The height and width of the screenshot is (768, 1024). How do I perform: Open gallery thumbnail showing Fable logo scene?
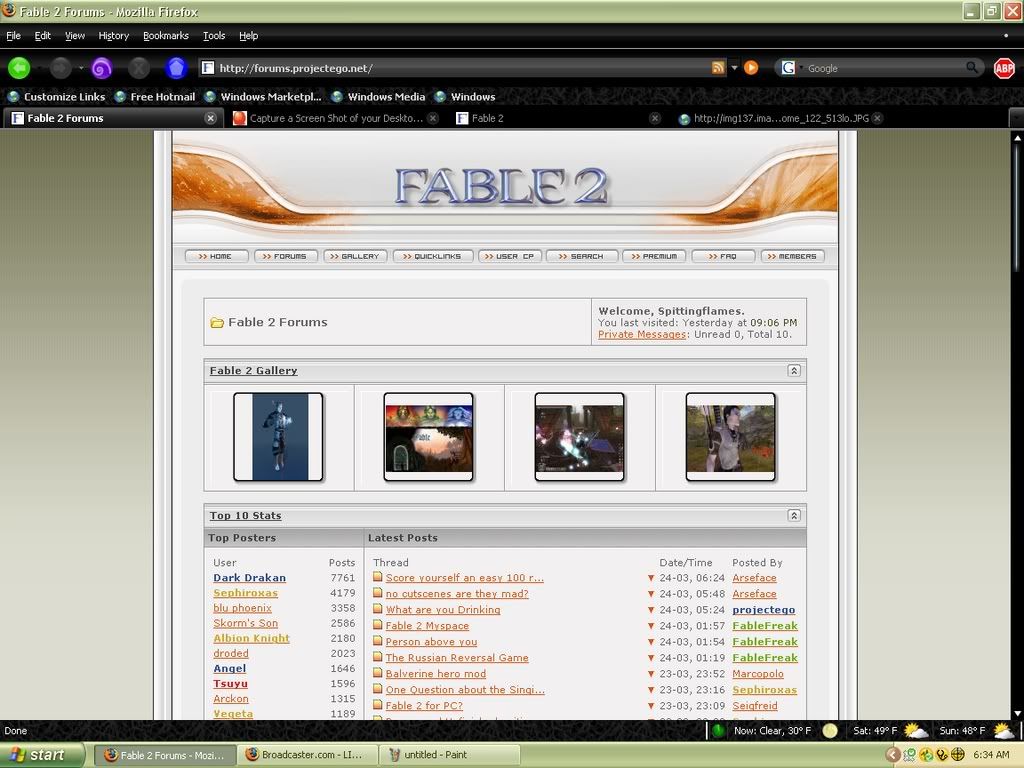click(x=428, y=437)
